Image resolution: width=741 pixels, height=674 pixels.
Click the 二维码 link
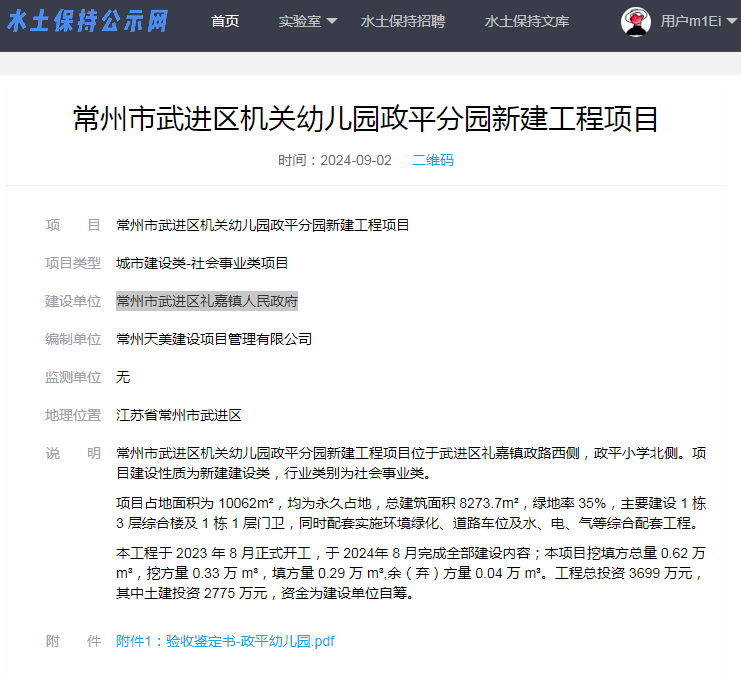point(432,160)
